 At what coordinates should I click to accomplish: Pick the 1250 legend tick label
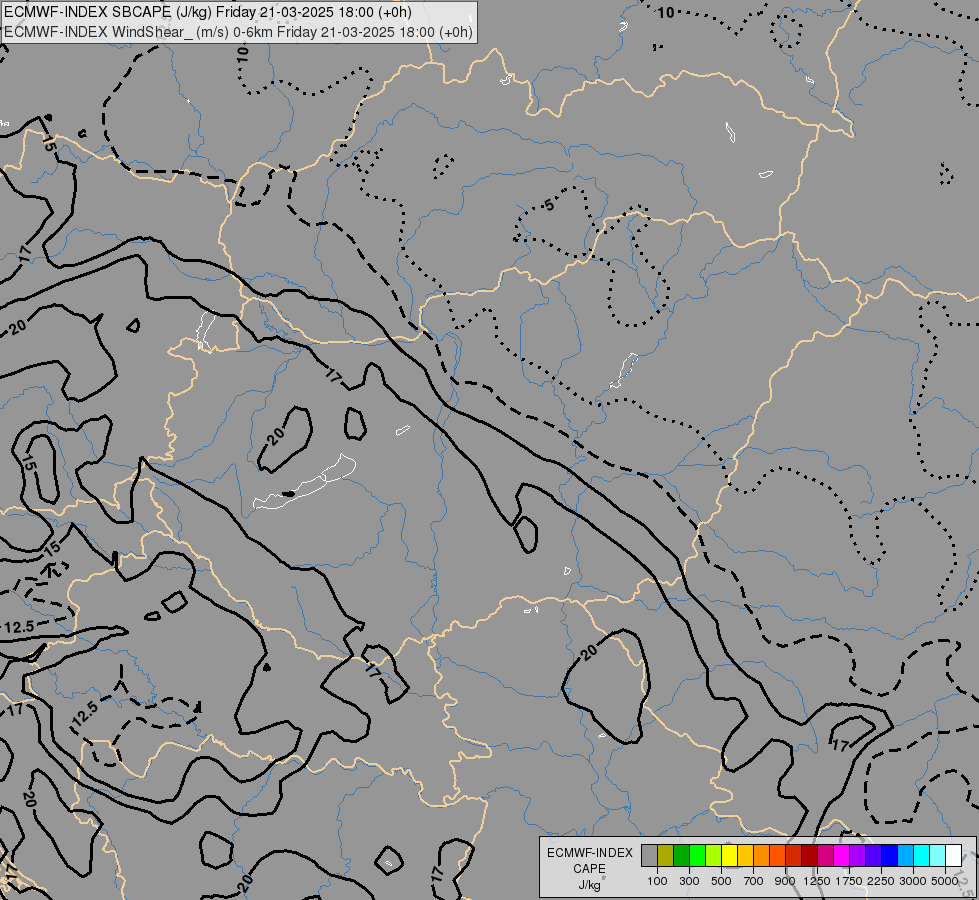click(817, 881)
